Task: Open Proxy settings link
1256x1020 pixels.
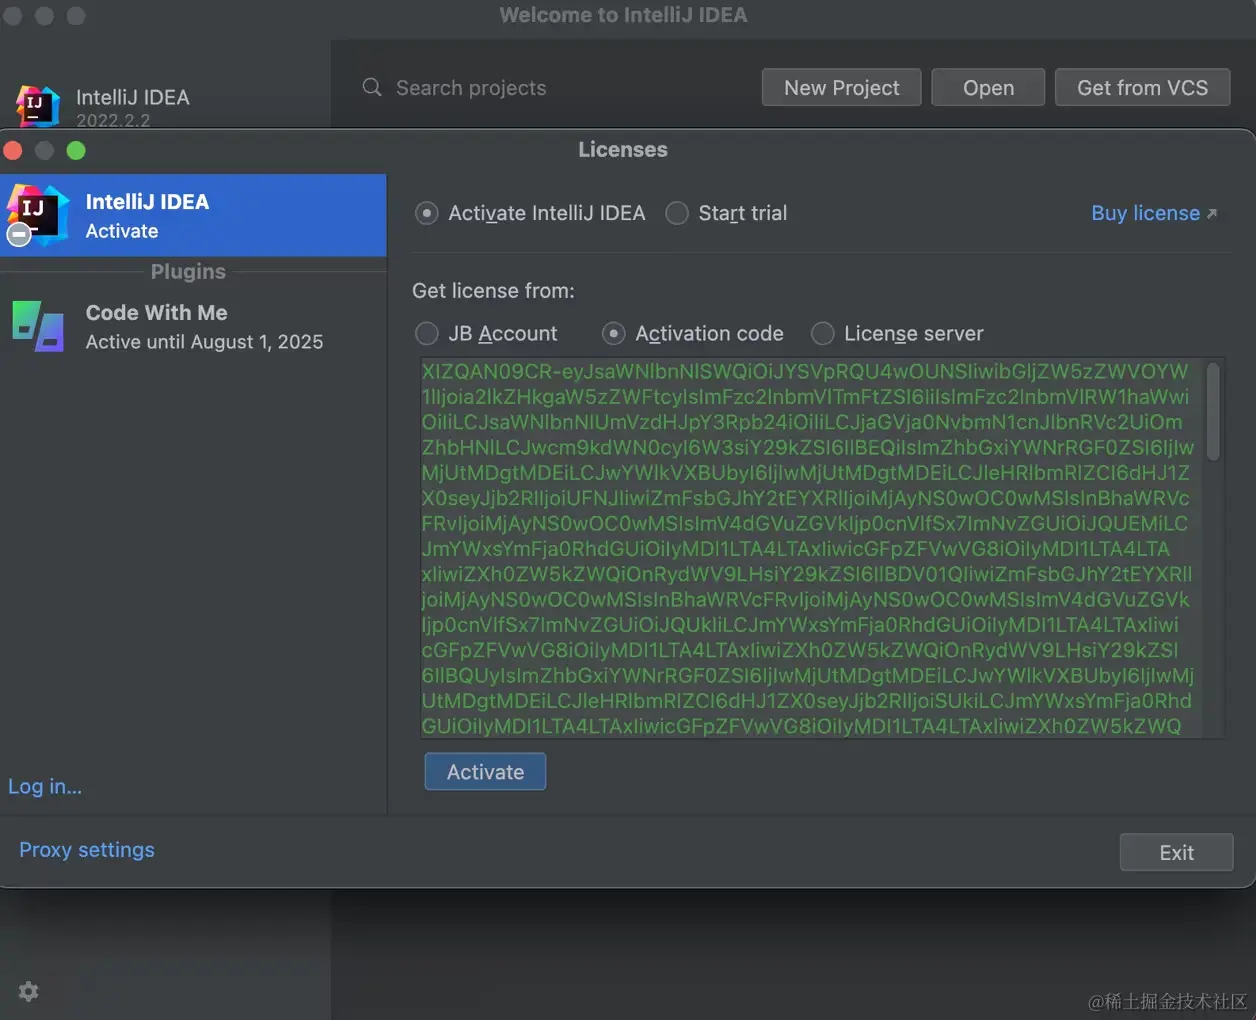Action: [x=87, y=849]
